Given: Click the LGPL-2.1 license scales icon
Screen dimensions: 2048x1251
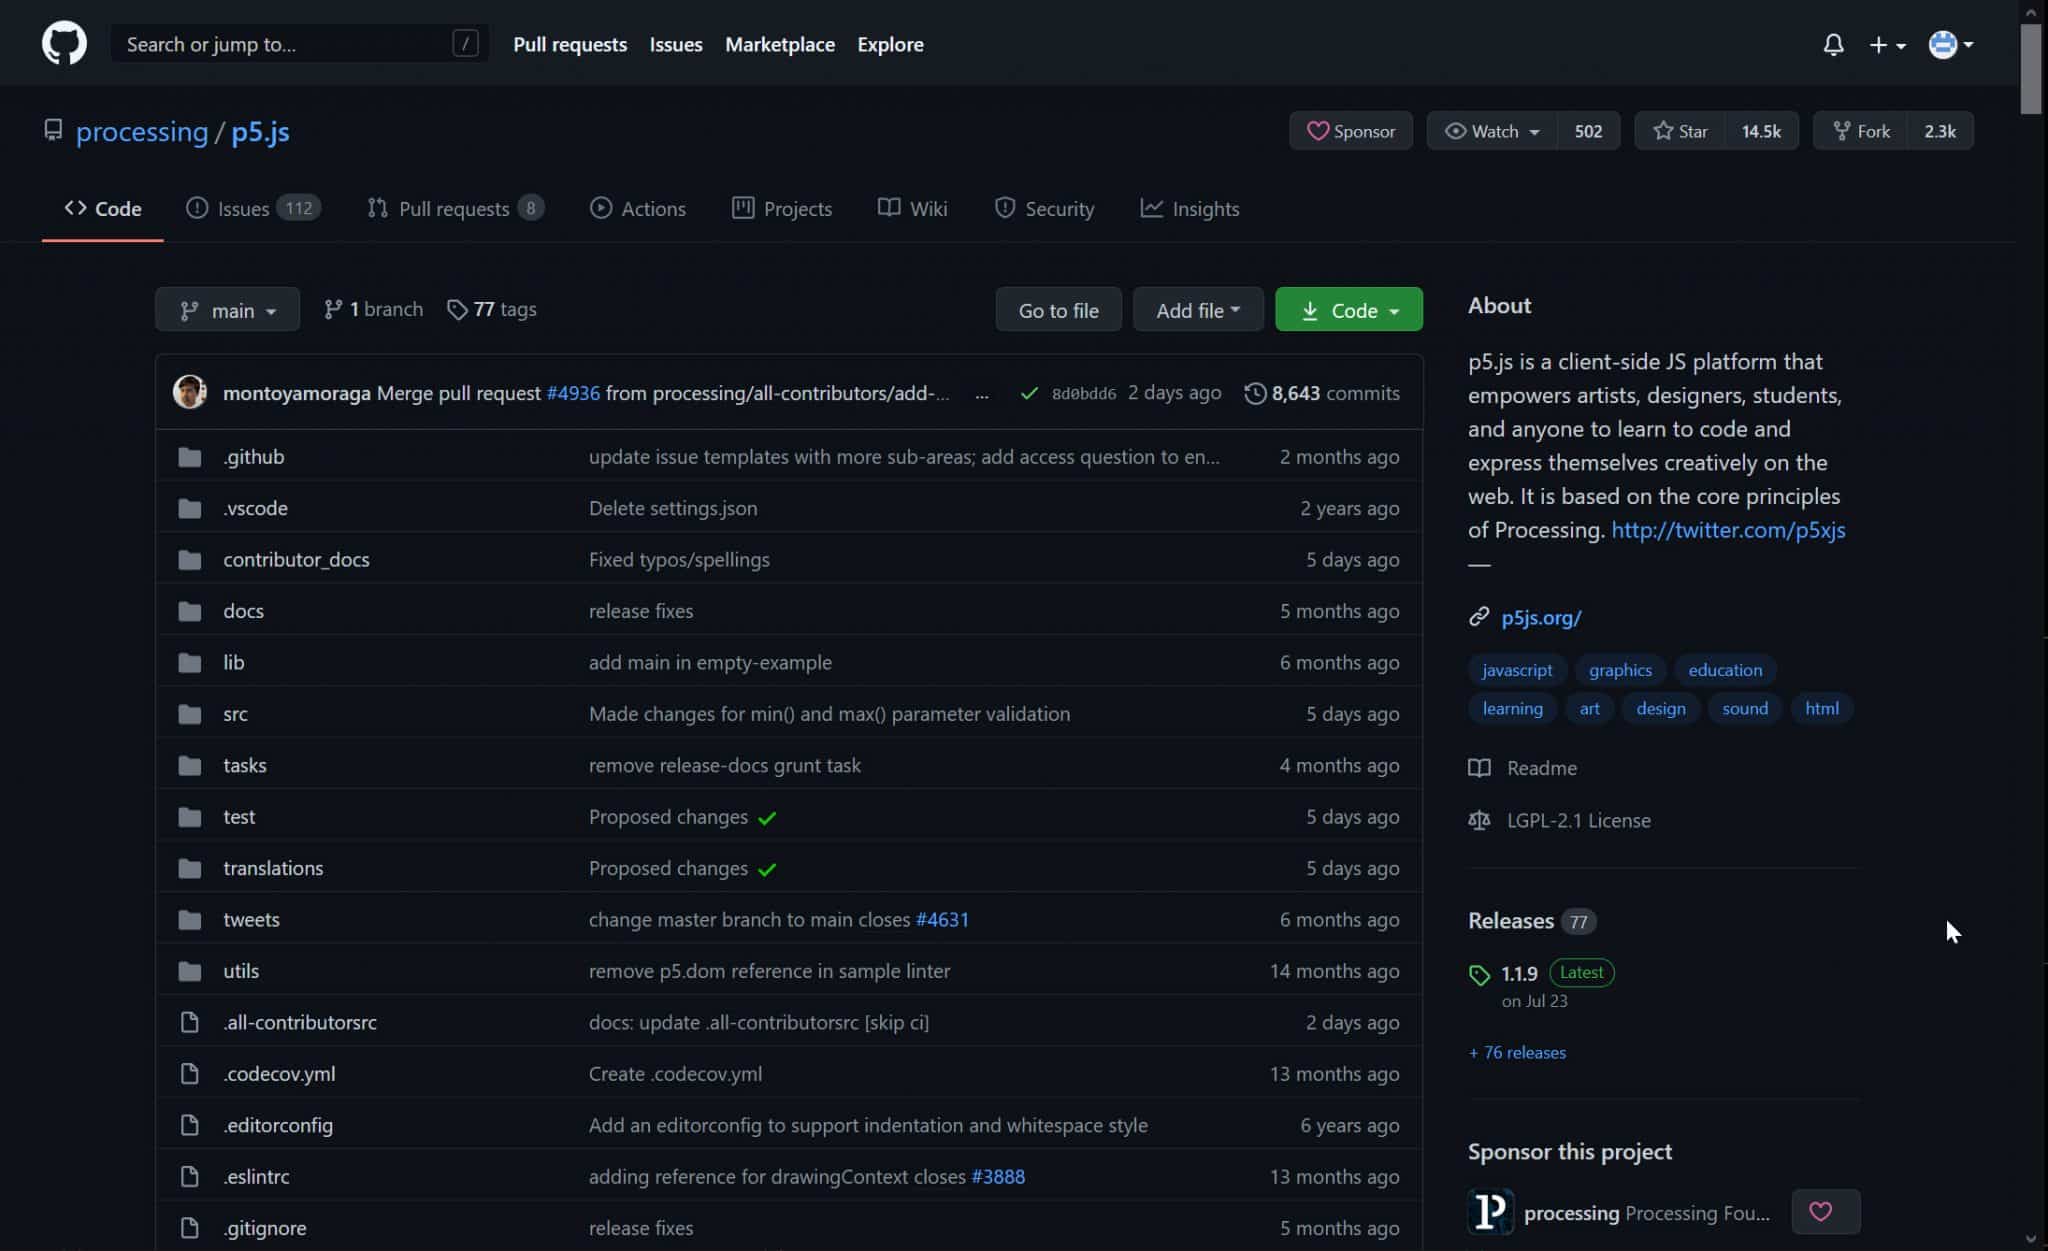Looking at the screenshot, I should click(x=1479, y=820).
